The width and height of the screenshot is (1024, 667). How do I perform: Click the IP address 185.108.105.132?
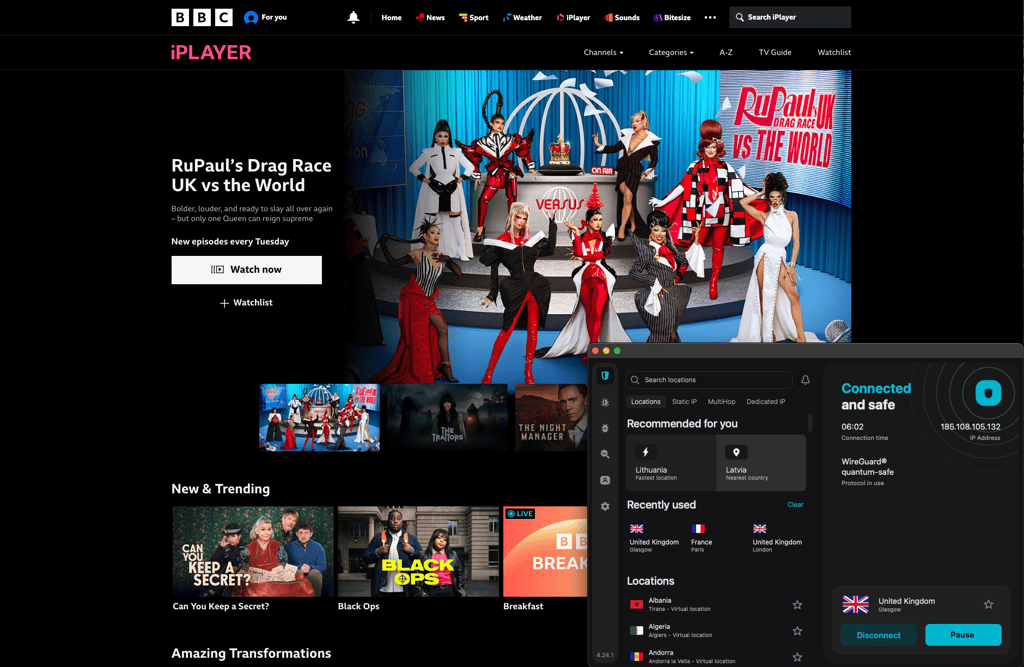970,427
